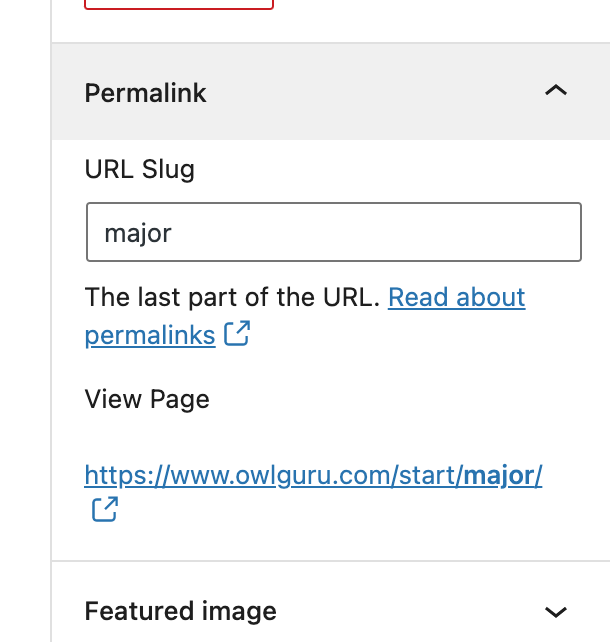Click the external icon after permalinks
Viewport: 610px width, 642px height.
[x=237, y=333]
